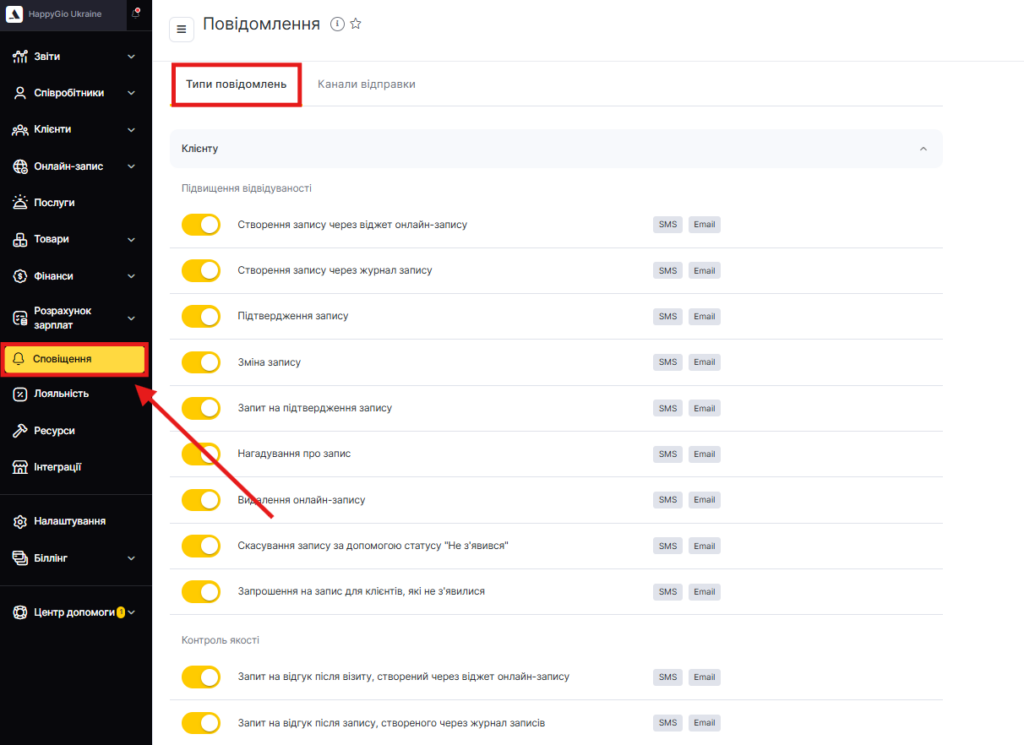This screenshot has width=1024, height=745.
Task: Click the info icon next to Повідомлення
Action: coord(337,24)
